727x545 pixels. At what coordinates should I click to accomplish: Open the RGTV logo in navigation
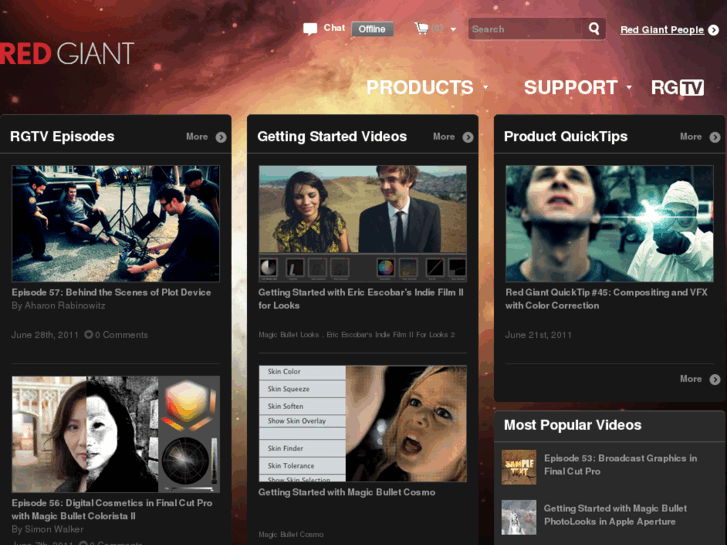(677, 87)
